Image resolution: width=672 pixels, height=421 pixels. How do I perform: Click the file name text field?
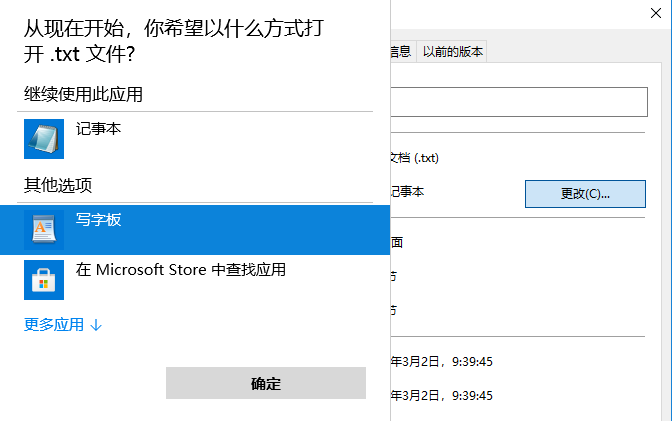tap(520, 102)
